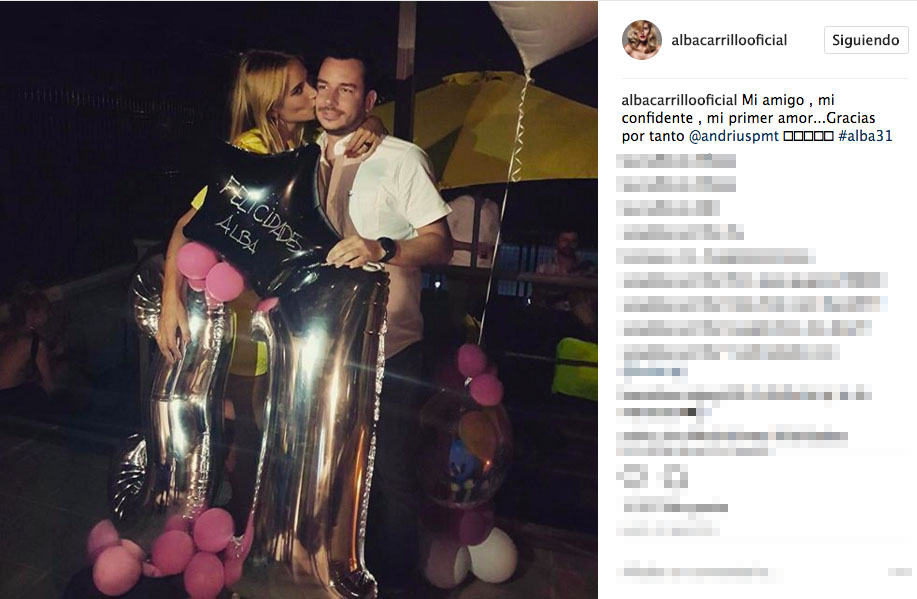Click the Siguiendo follow-status button
This screenshot has height=599, width=917.
pyautogui.click(x=866, y=40)
